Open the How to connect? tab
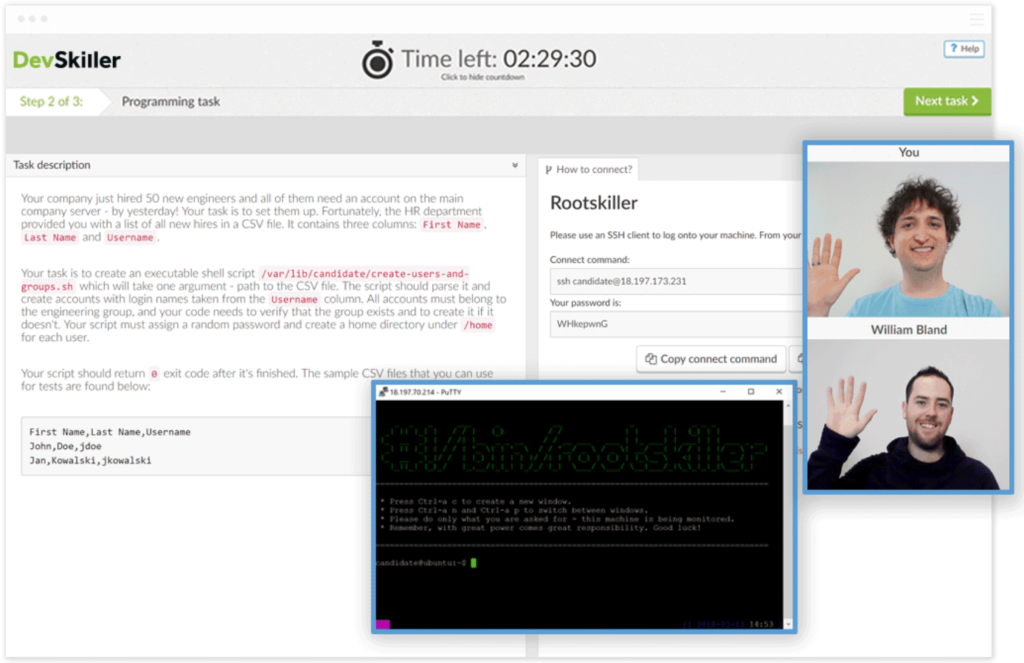The height and width of the screenshot is (663, 1024). click(x=589, y=170)
